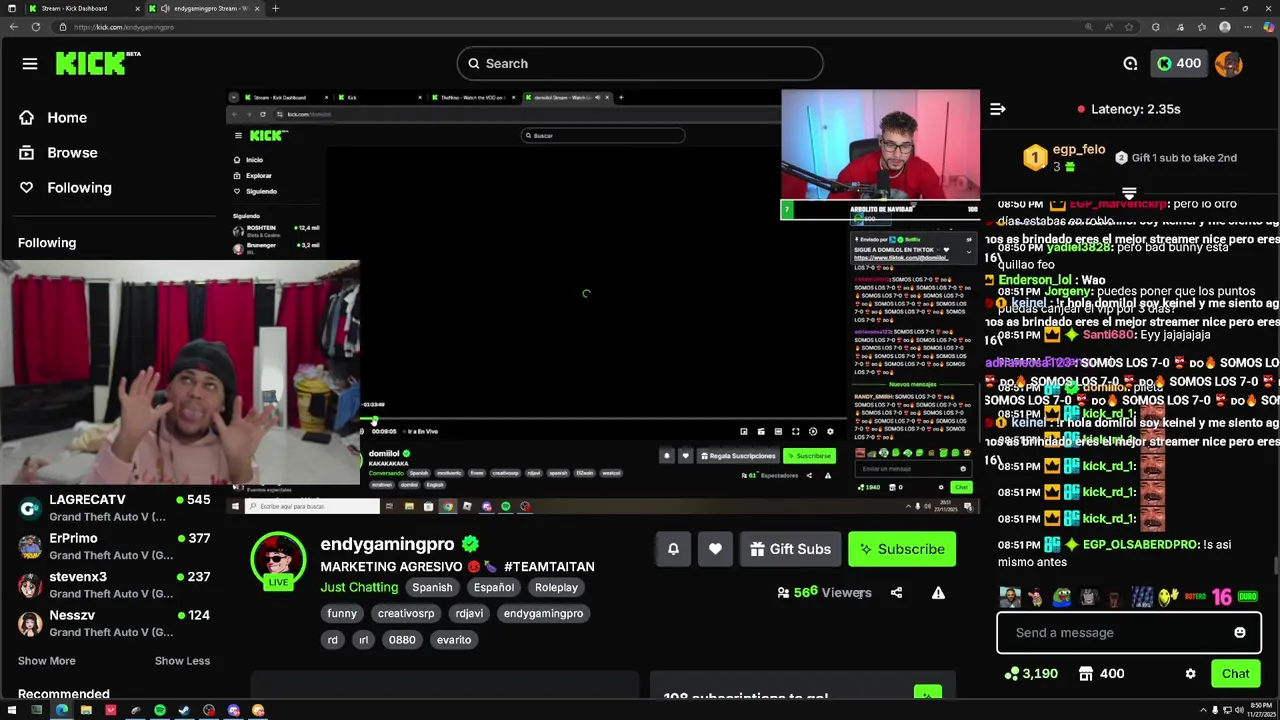1280x720 pixels.
Task: Open LAGRECATV channel
Action: 114,507
